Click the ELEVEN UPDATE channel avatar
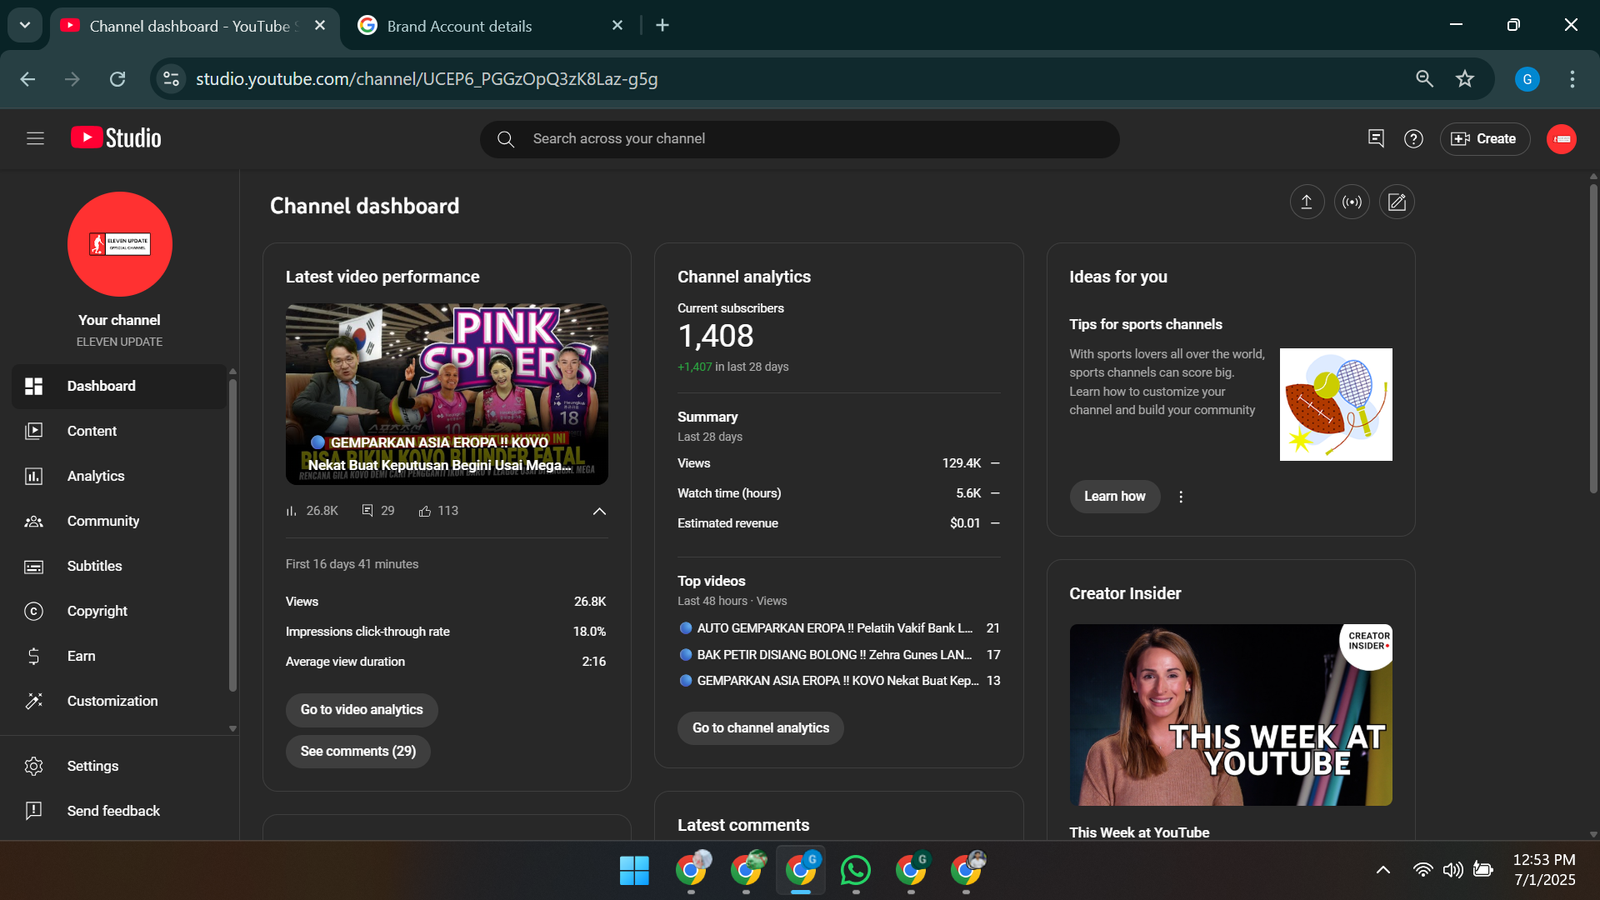The height and width of the screenshot is (900, 1600). 120,244
